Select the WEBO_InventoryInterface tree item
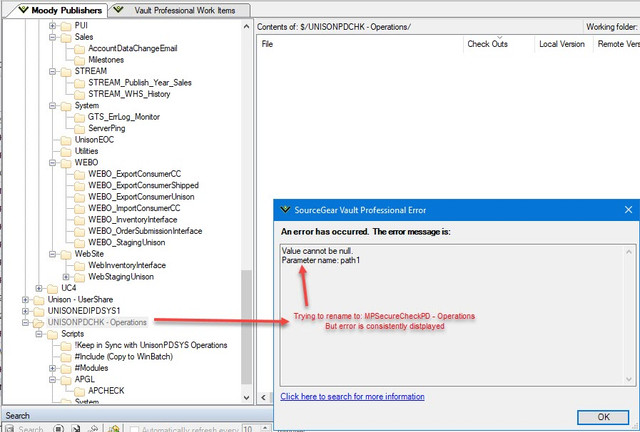 [133, 220]
